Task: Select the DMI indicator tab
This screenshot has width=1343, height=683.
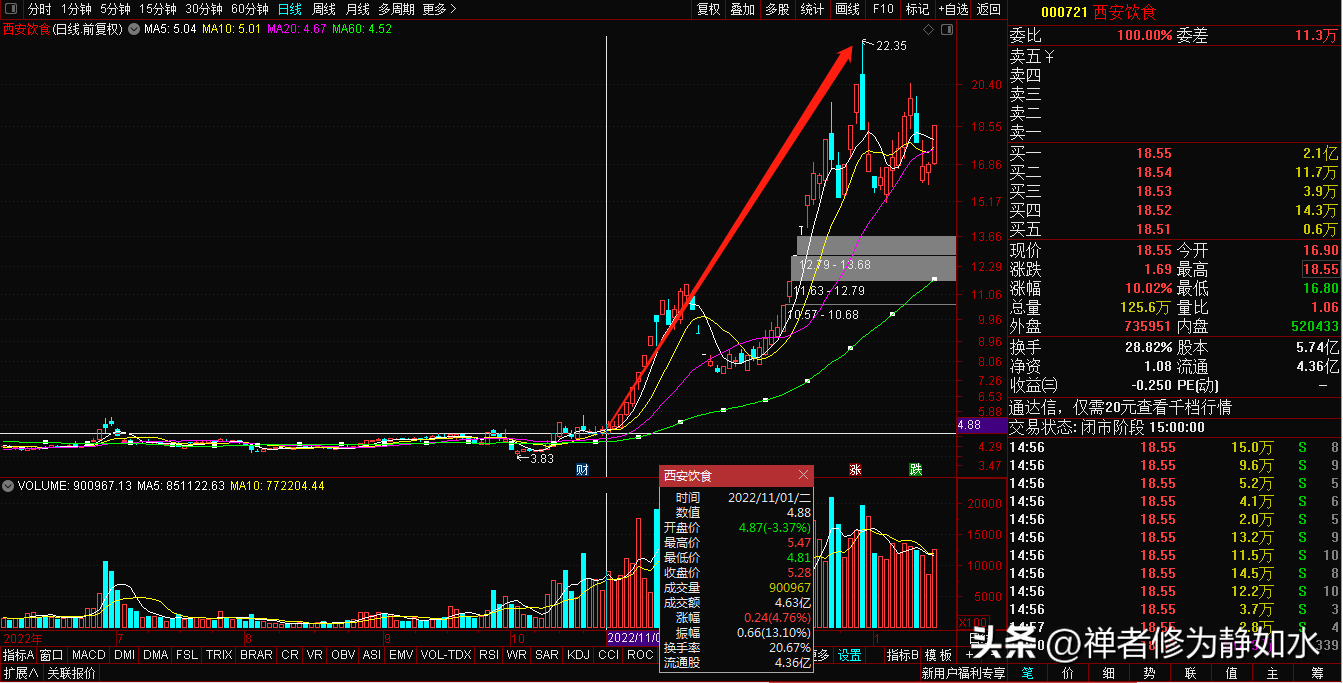Action: tap(124, 655)
